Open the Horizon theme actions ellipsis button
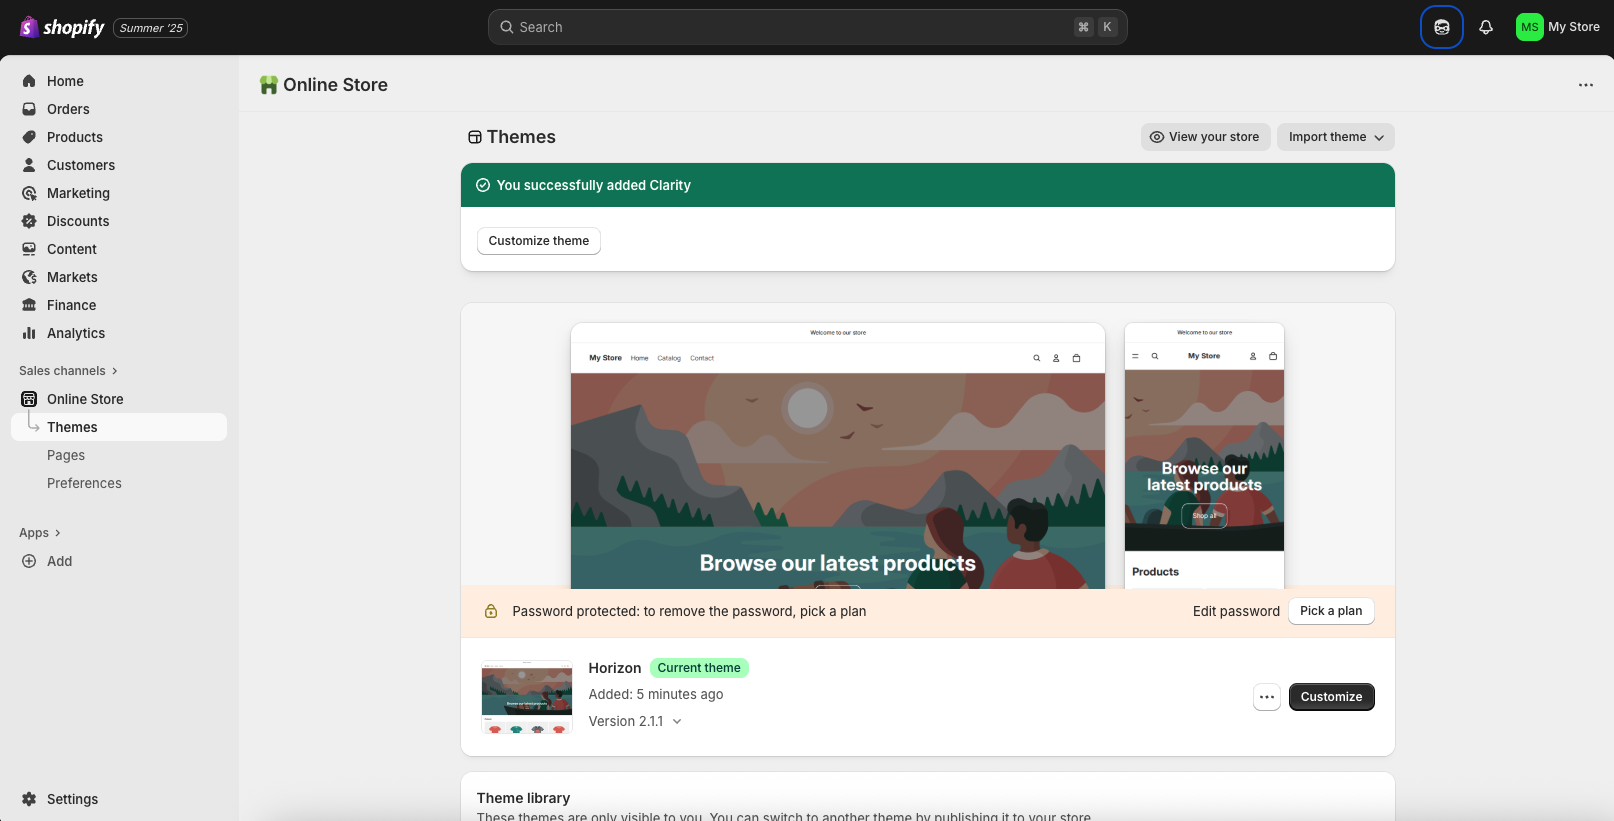 [1267, 697]
